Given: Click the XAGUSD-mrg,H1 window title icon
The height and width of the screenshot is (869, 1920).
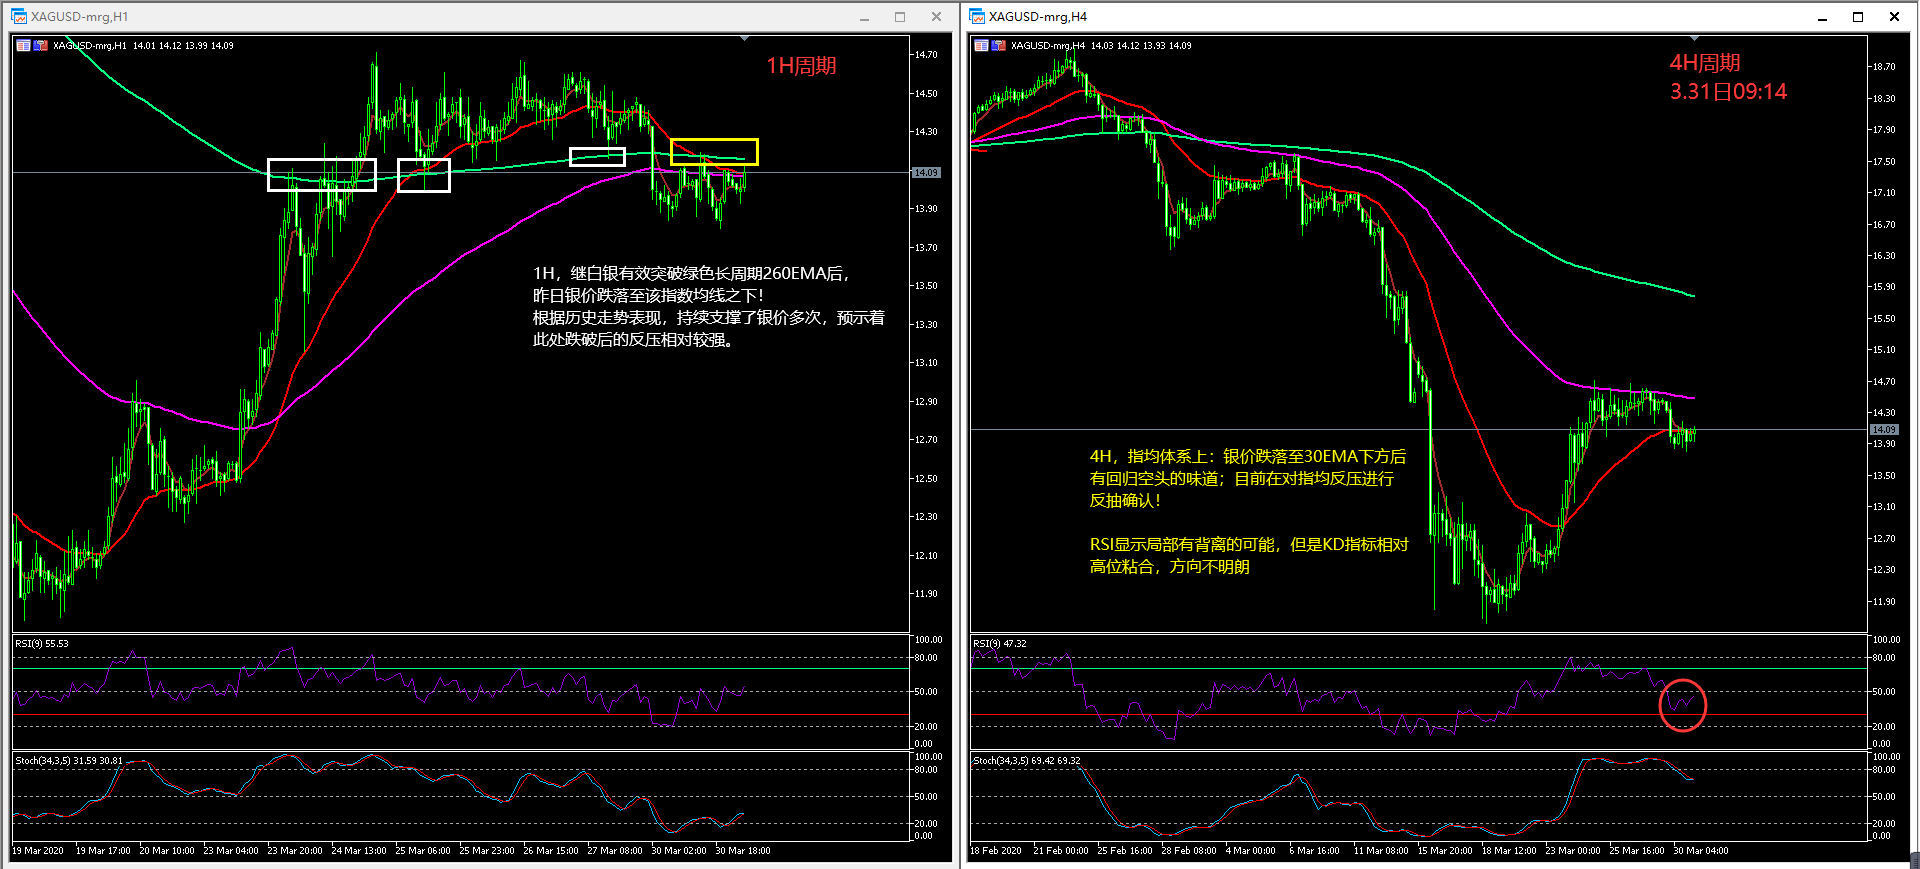Looking at the screenshot, I should tap(18, 16).
